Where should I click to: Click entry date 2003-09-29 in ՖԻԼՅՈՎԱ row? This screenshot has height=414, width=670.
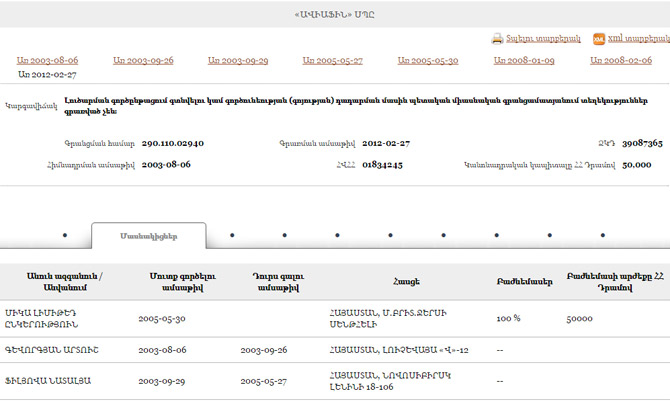click(162, 381)
